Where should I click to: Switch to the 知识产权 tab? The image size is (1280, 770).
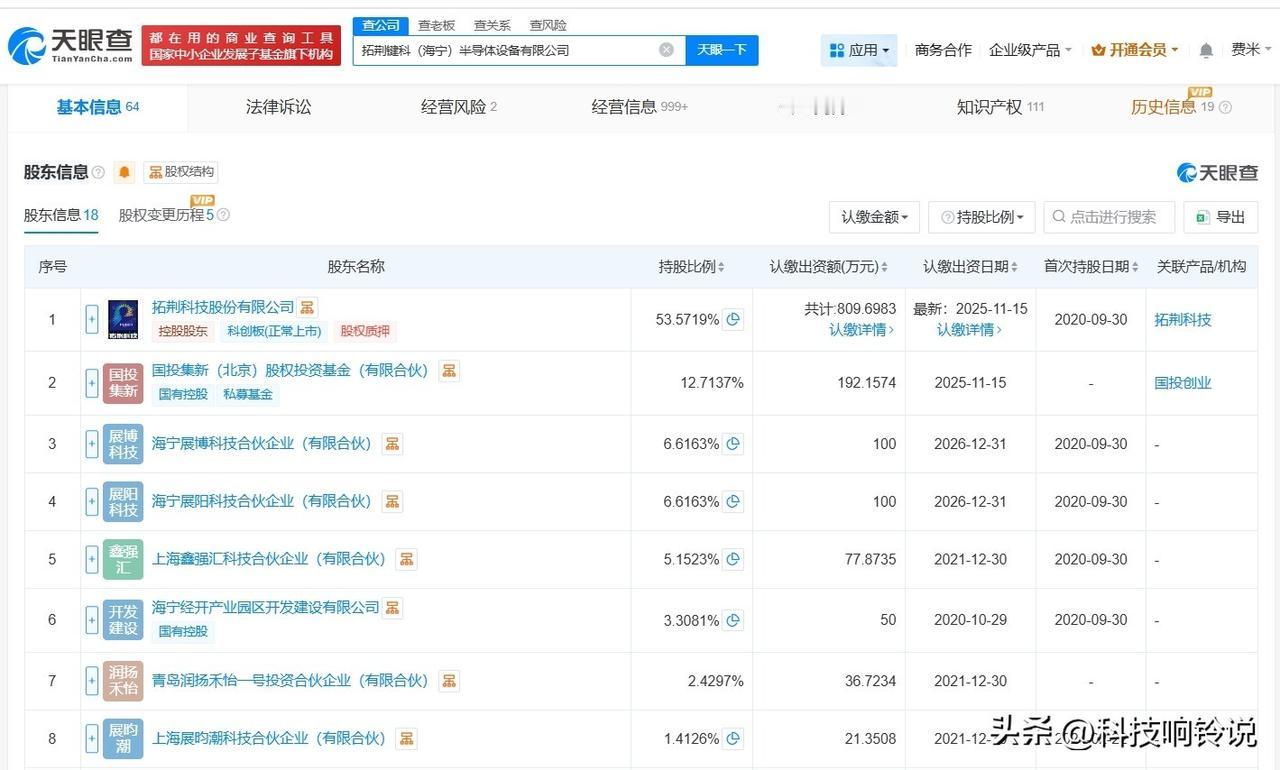coord(1000,107)
